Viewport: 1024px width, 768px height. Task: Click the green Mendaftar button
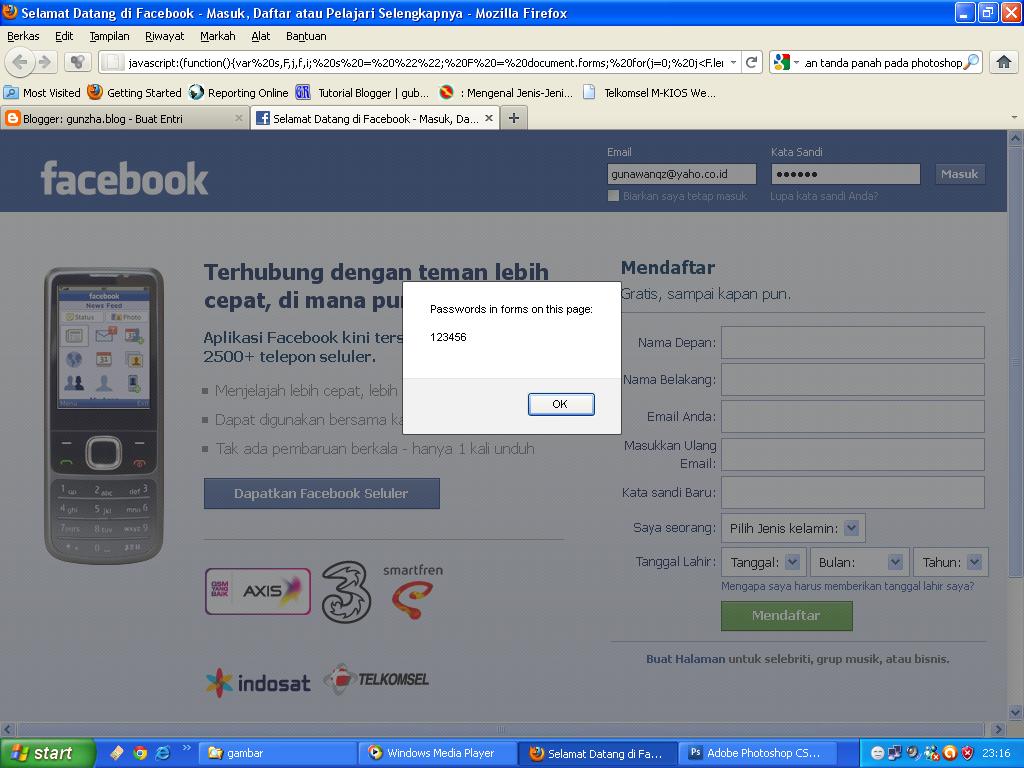point(786,616)
